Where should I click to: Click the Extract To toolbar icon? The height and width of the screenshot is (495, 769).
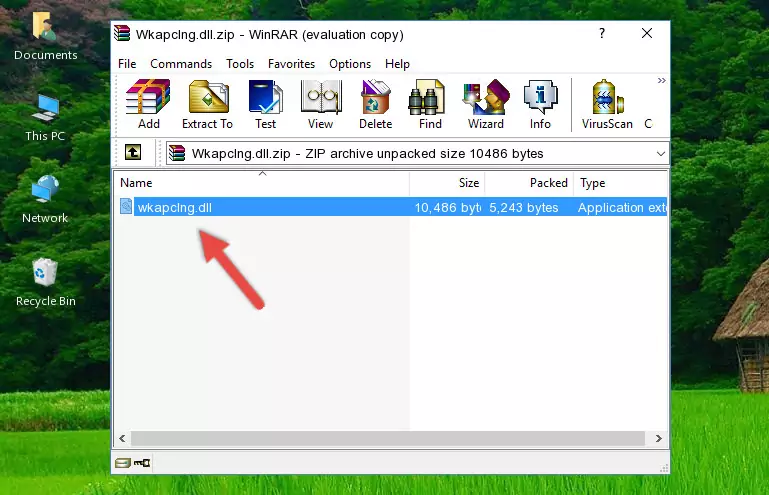point(207,104)
